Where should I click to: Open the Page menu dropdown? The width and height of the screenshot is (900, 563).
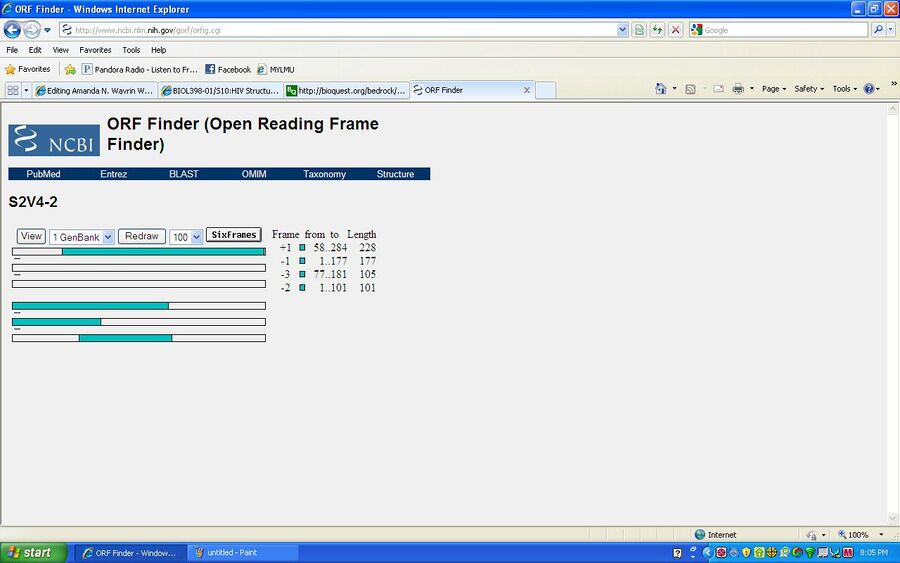click(773, 89)
